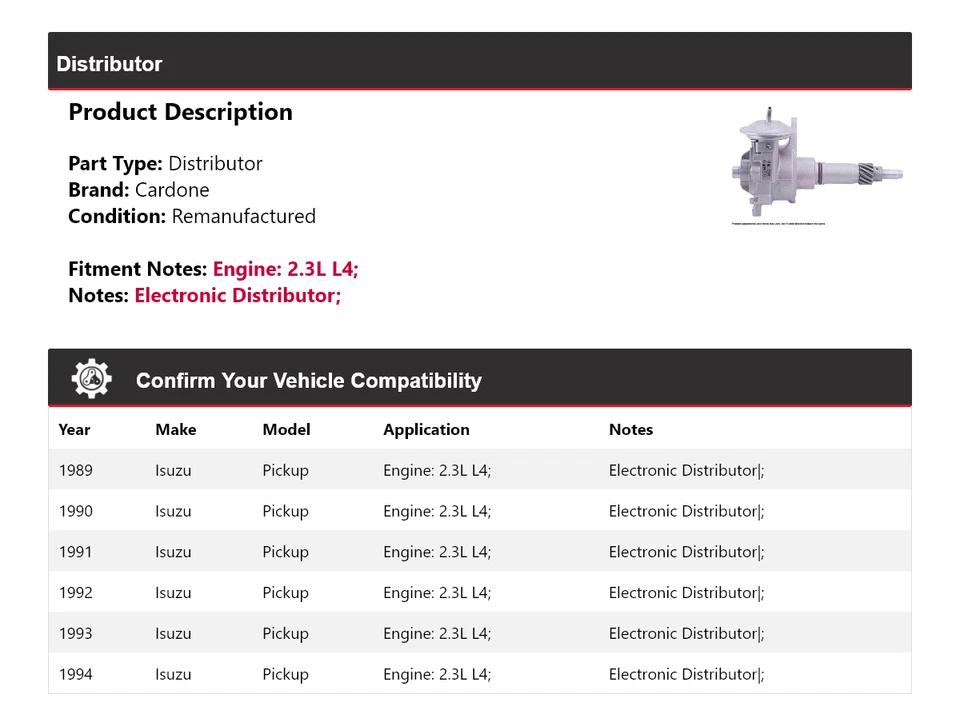The width and height of the screenshot is (960, 726).
Task: Click the 1991 year cell
Action: click(x=75, y=552)
